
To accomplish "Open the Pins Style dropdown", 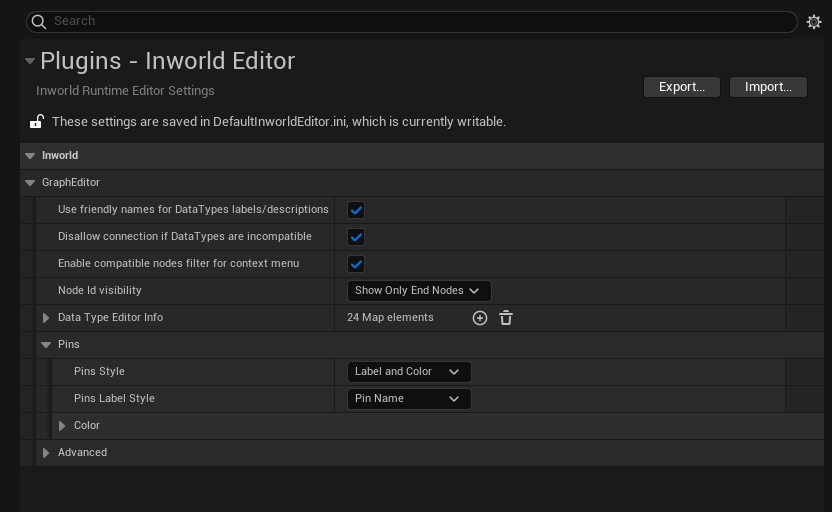I will point(408,372).
